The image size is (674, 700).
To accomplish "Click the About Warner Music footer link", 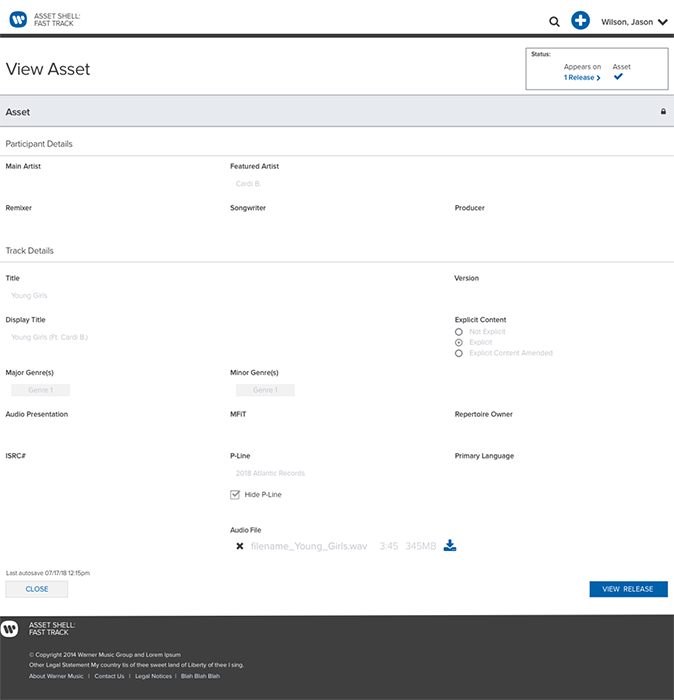I will 56,676.
